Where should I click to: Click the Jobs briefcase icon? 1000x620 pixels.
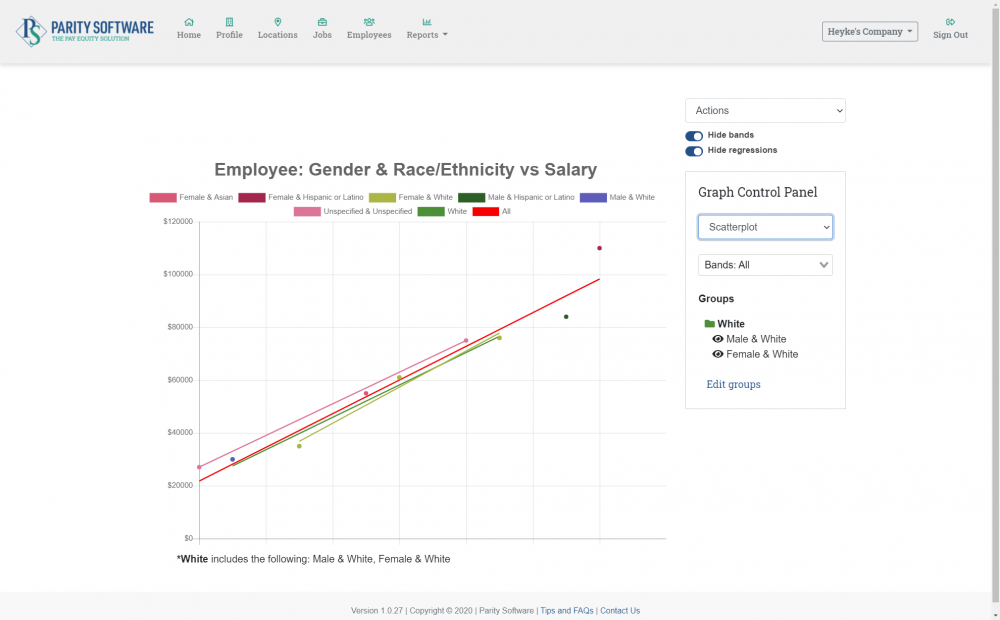[x=322, y=22]
